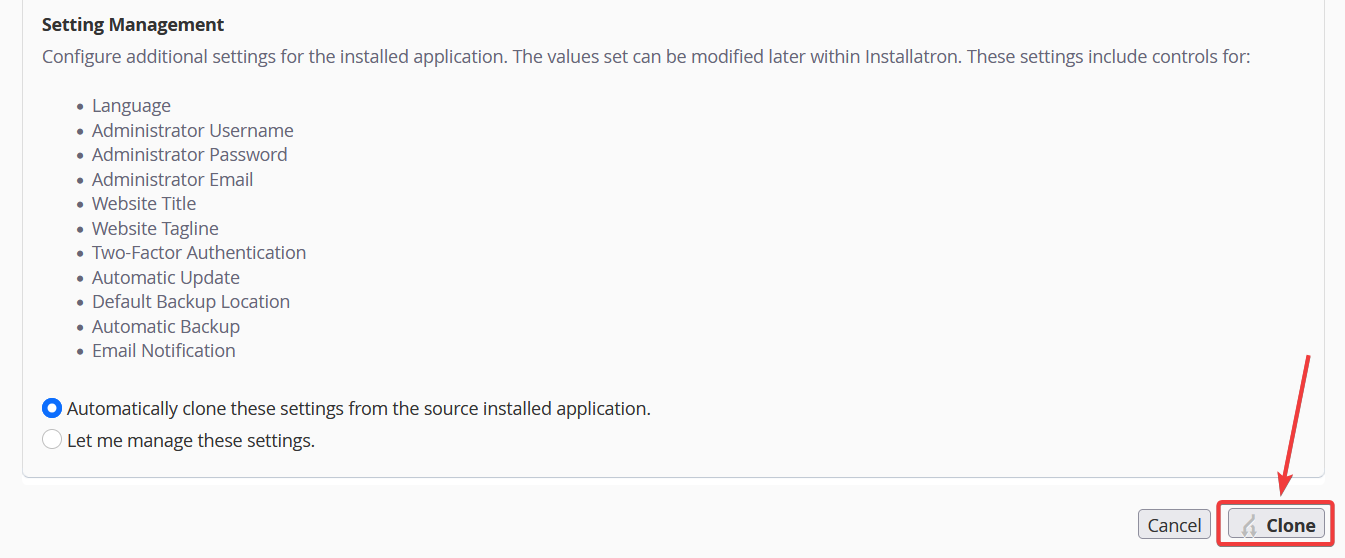
Task: Click the Email Notification list item
Action: coord(164,350)
